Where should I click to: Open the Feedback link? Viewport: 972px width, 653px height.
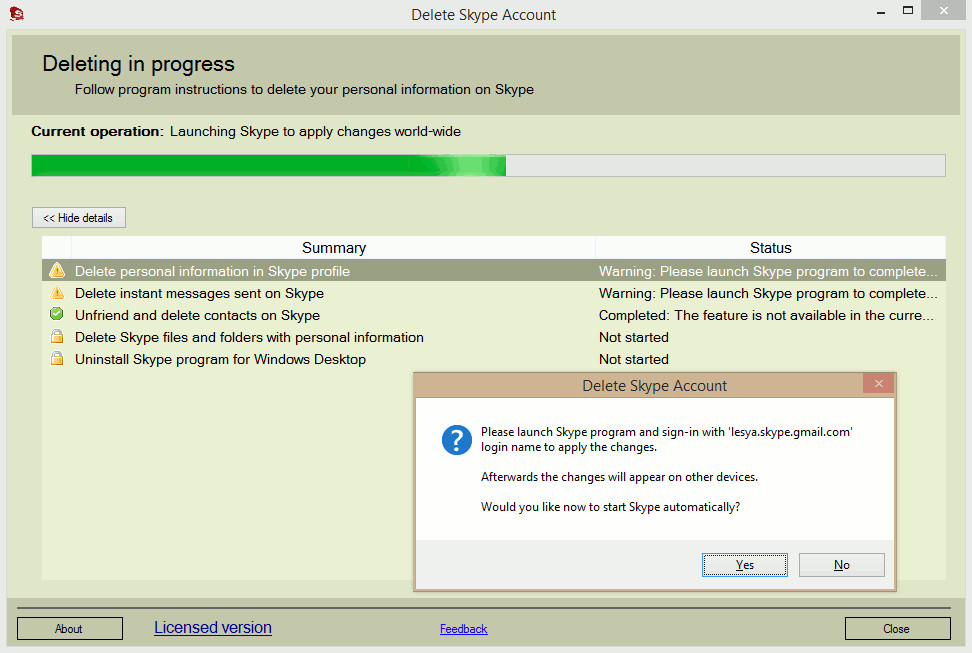pyautogui.click(x=464, y=629)
